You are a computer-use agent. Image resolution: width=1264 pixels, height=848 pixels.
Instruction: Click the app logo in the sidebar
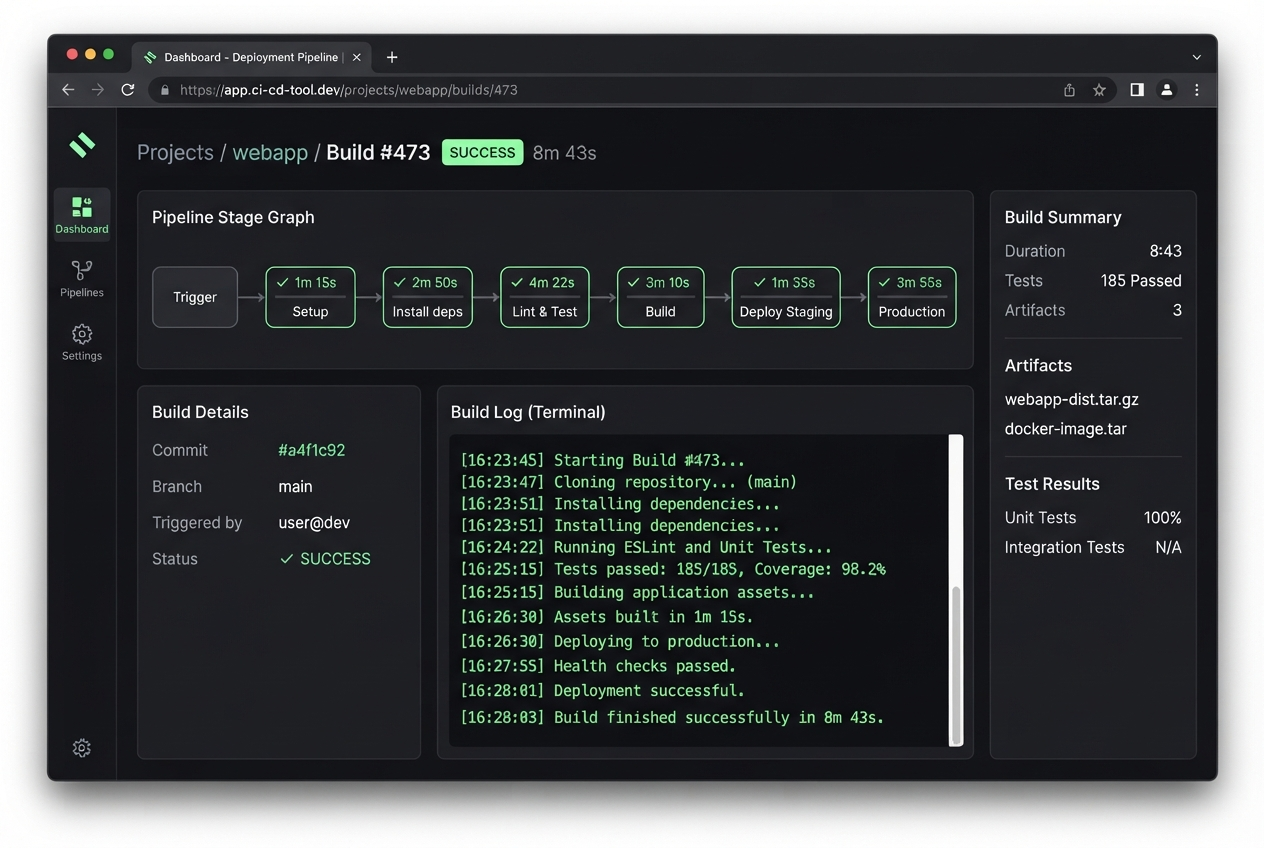(82, 145)
